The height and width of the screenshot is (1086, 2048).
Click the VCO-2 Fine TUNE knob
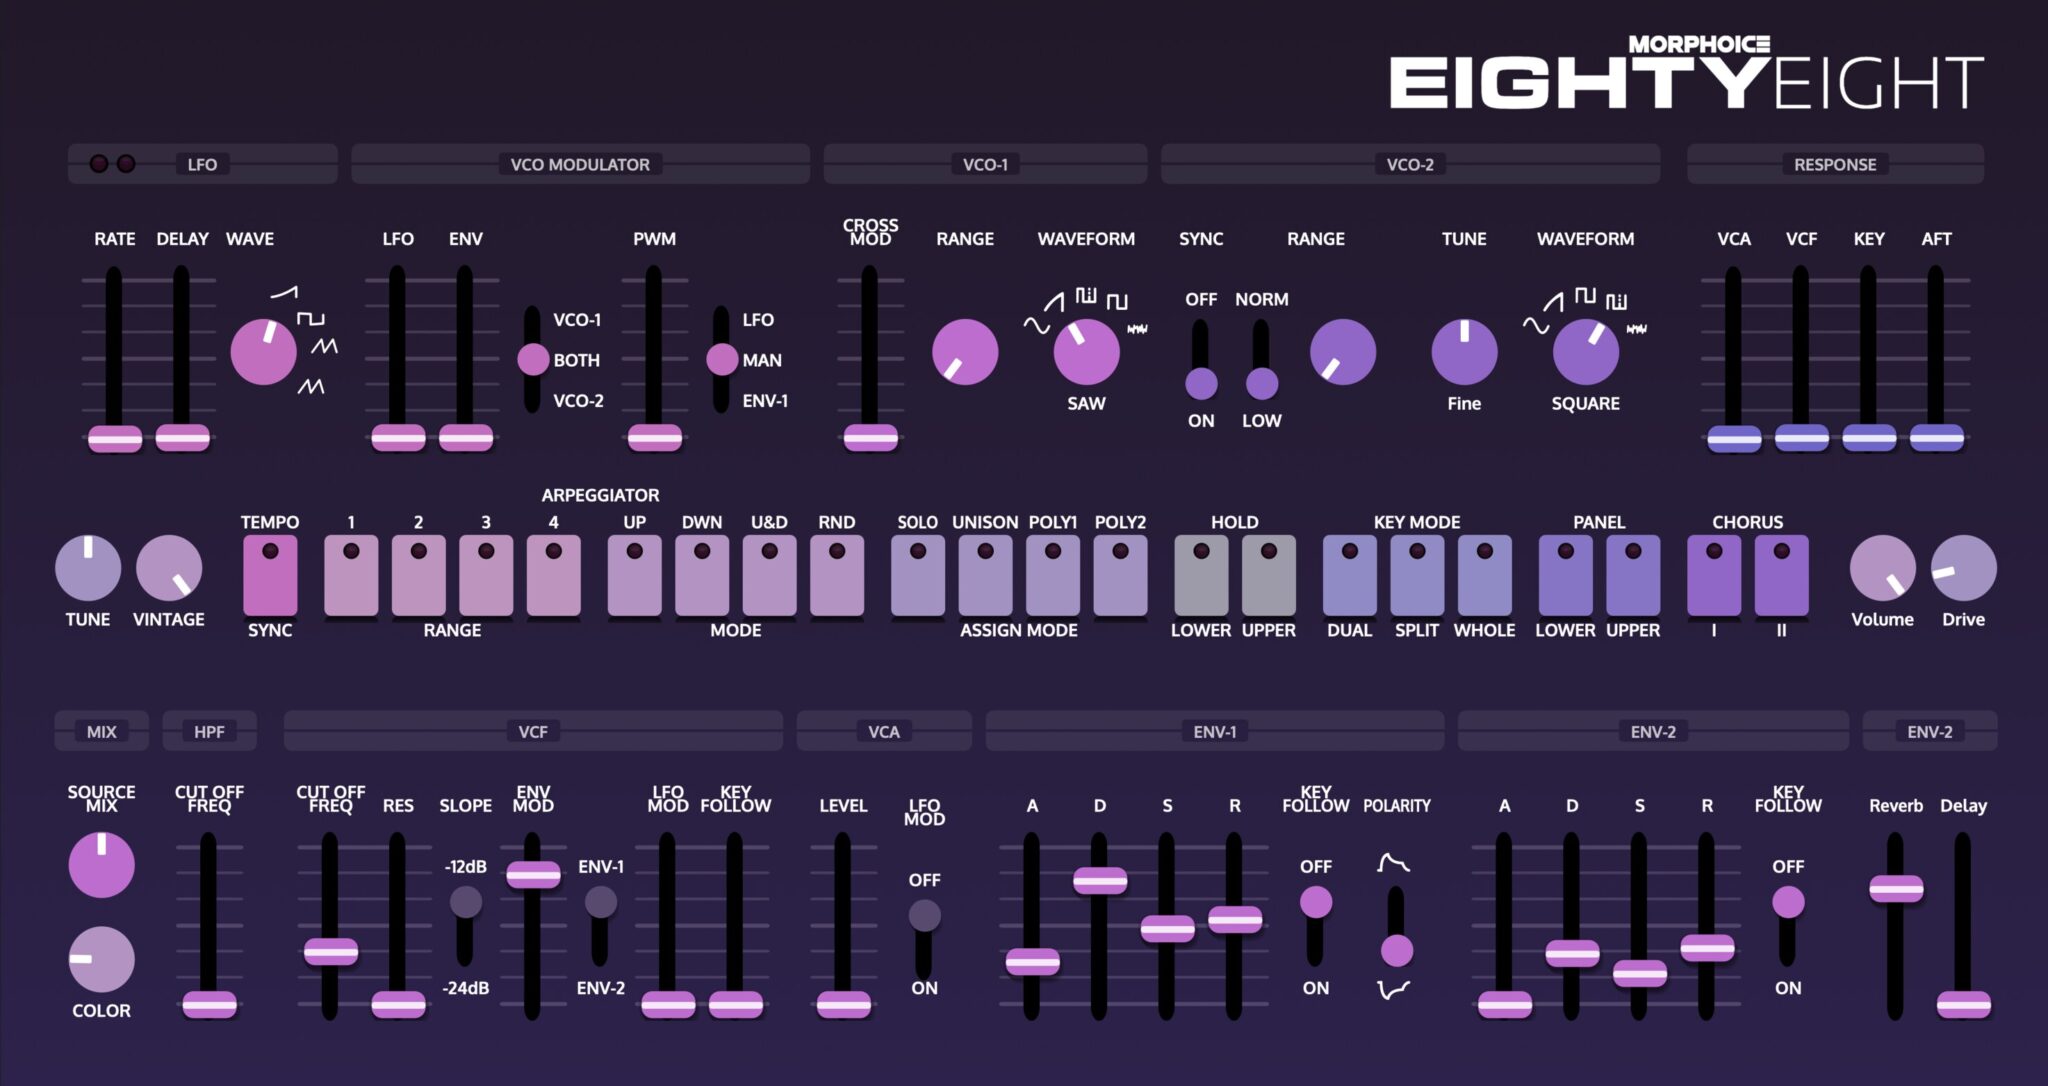(x=1464, y=352)
